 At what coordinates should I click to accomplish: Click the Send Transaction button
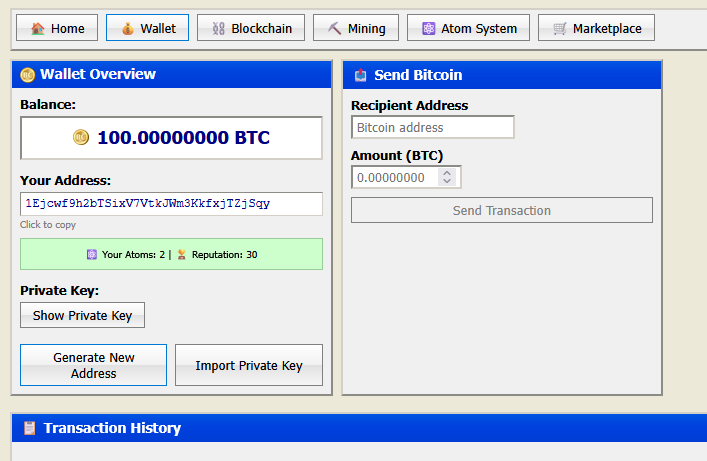[x=502, y=210]
